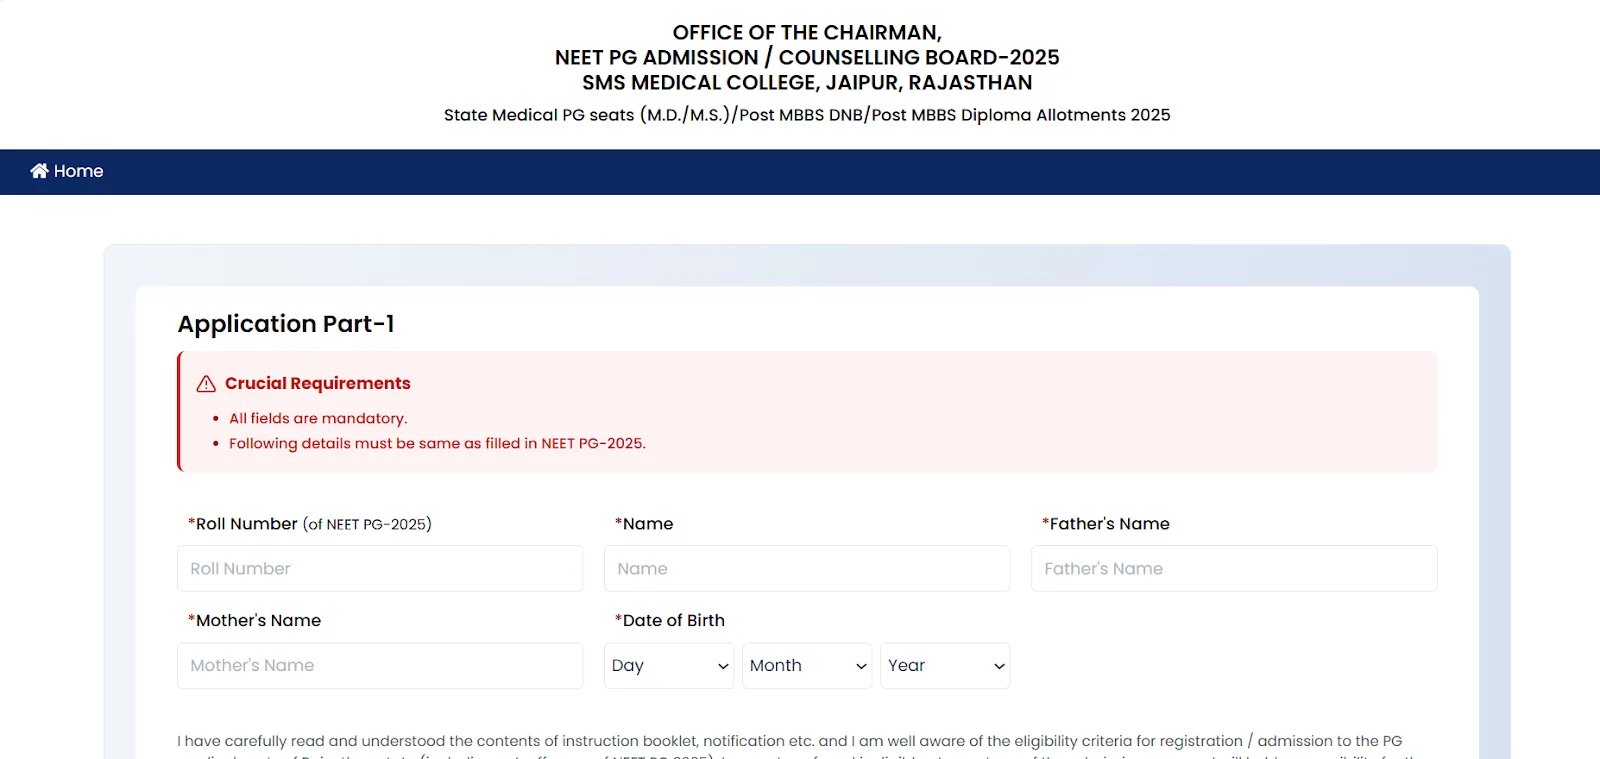Viewport: 1600px width, 759px height.
Task: Click the Year dropdown chevron arrow
Action: tap(998, 665)
